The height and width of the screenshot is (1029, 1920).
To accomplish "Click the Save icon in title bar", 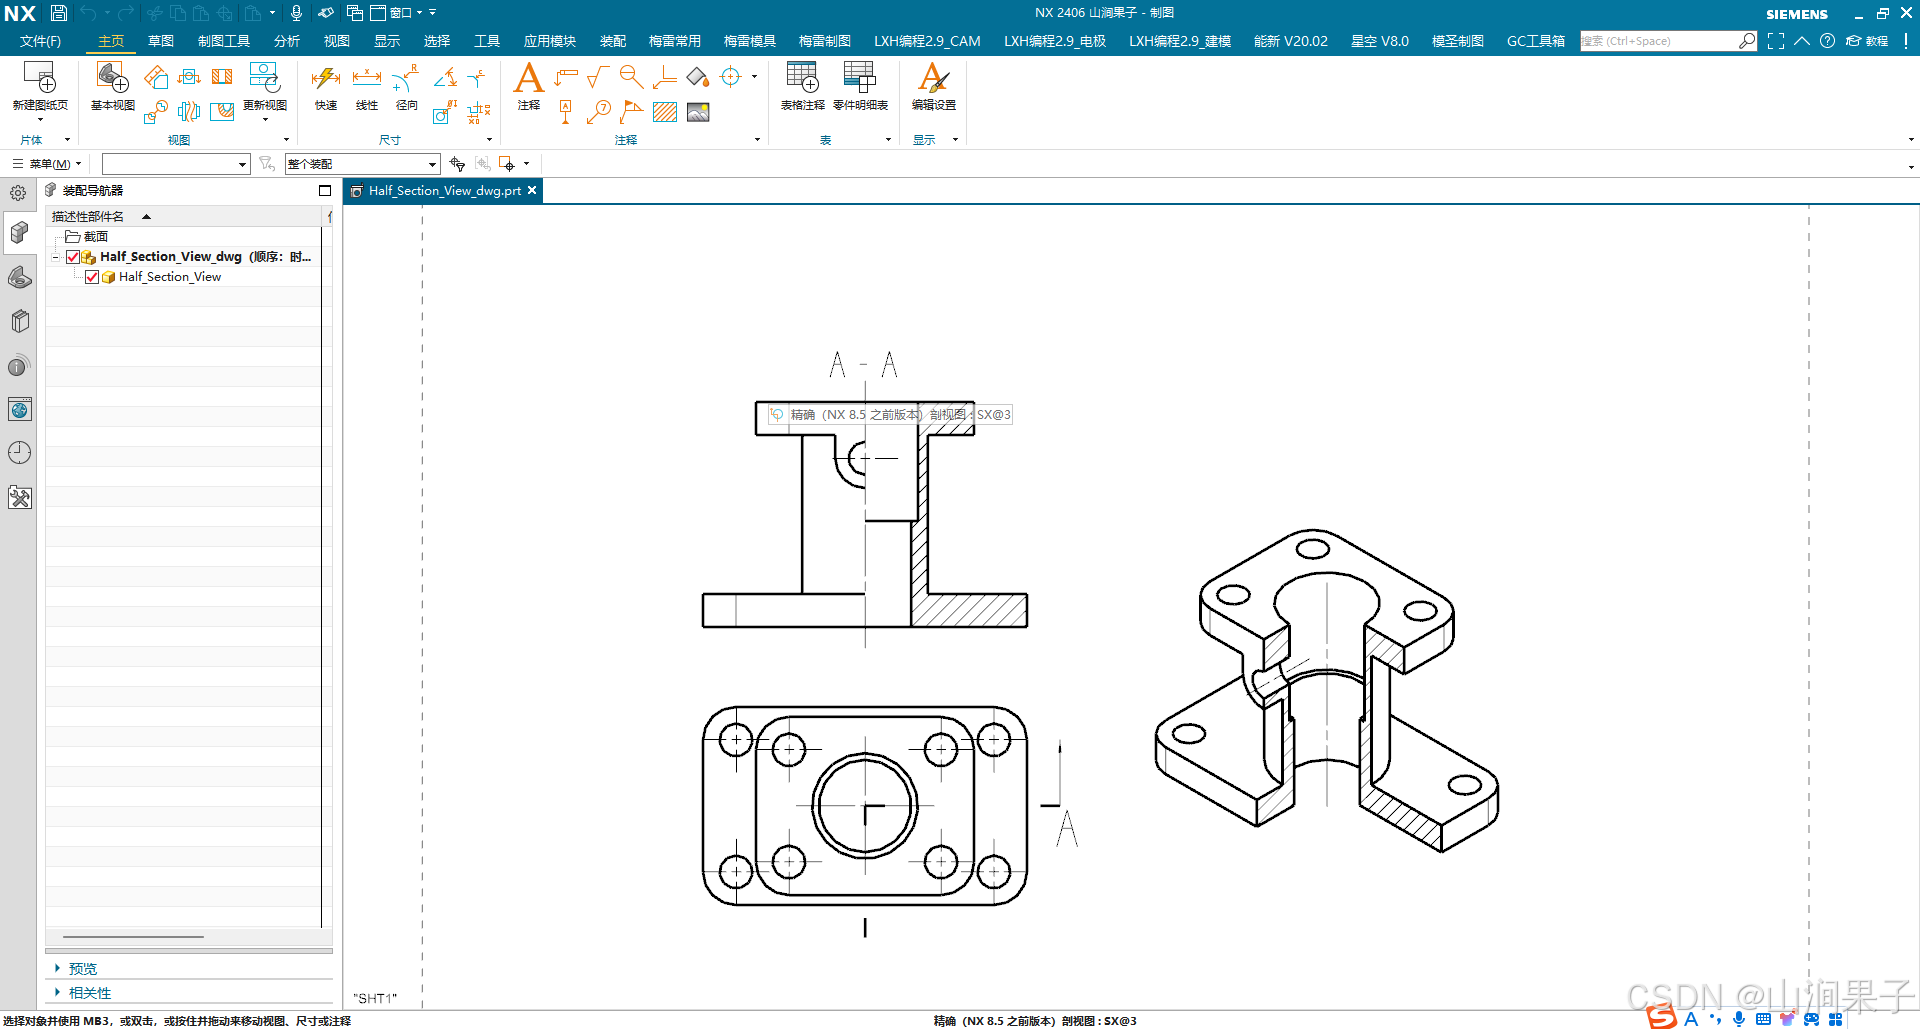I will 59,13.
